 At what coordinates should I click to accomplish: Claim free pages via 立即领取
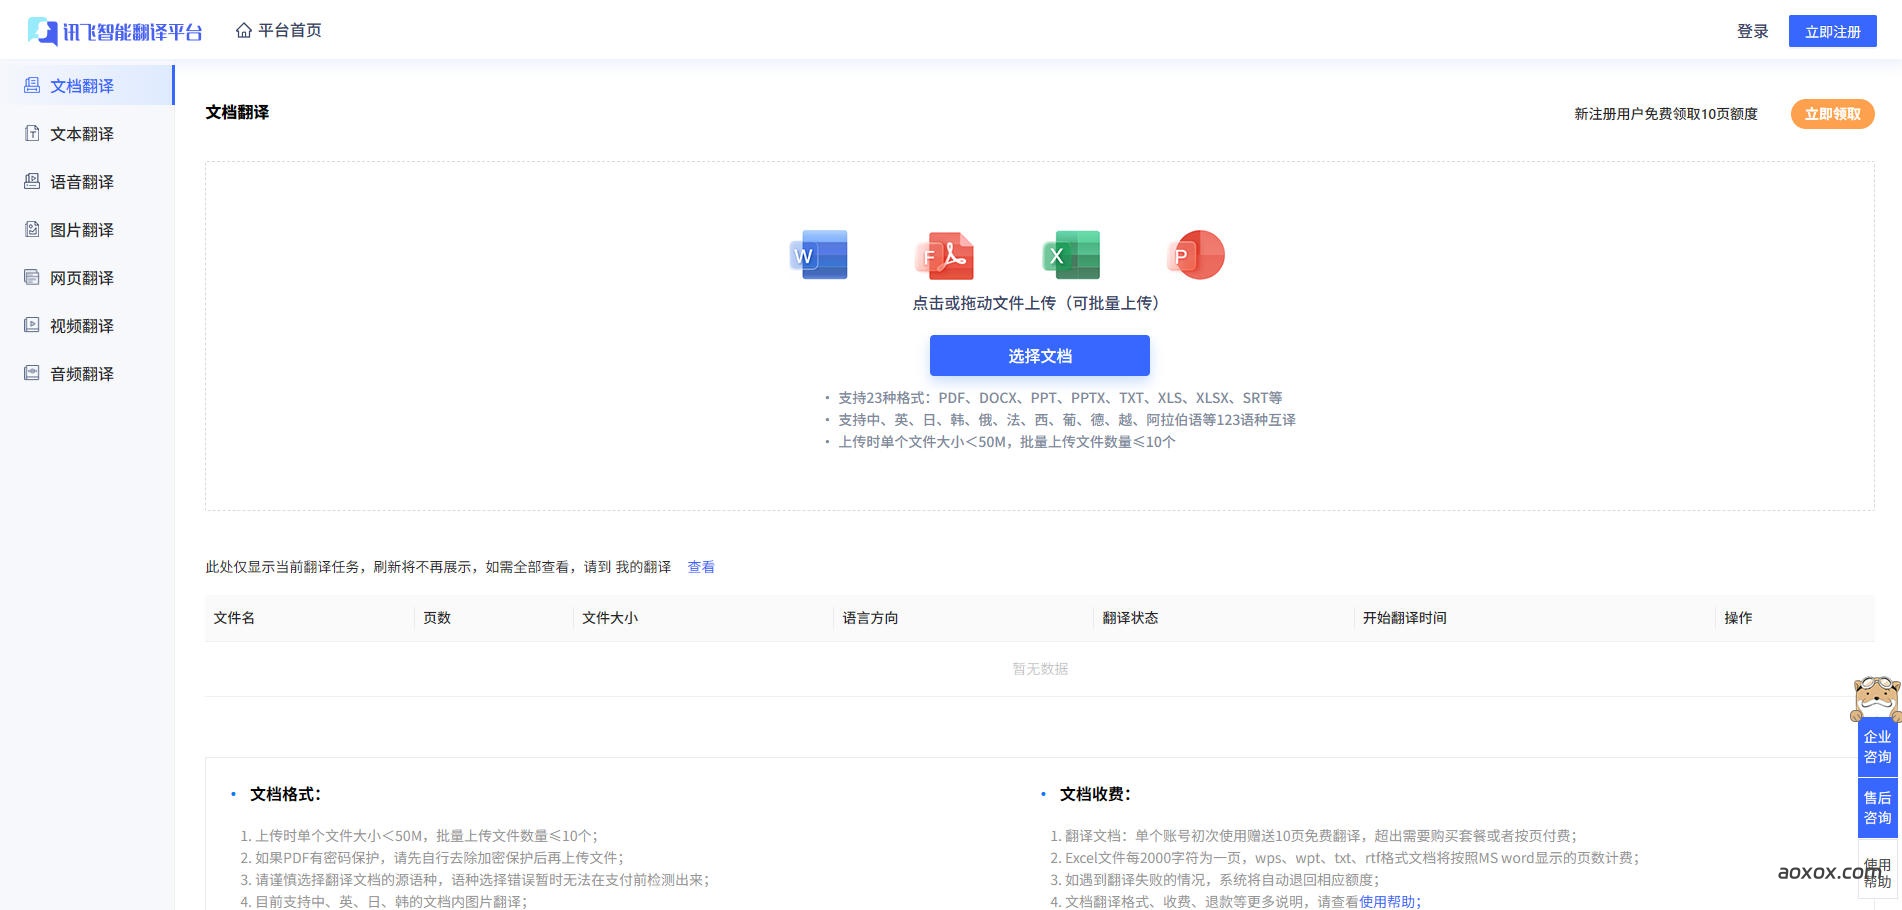tap(1832, 113)
